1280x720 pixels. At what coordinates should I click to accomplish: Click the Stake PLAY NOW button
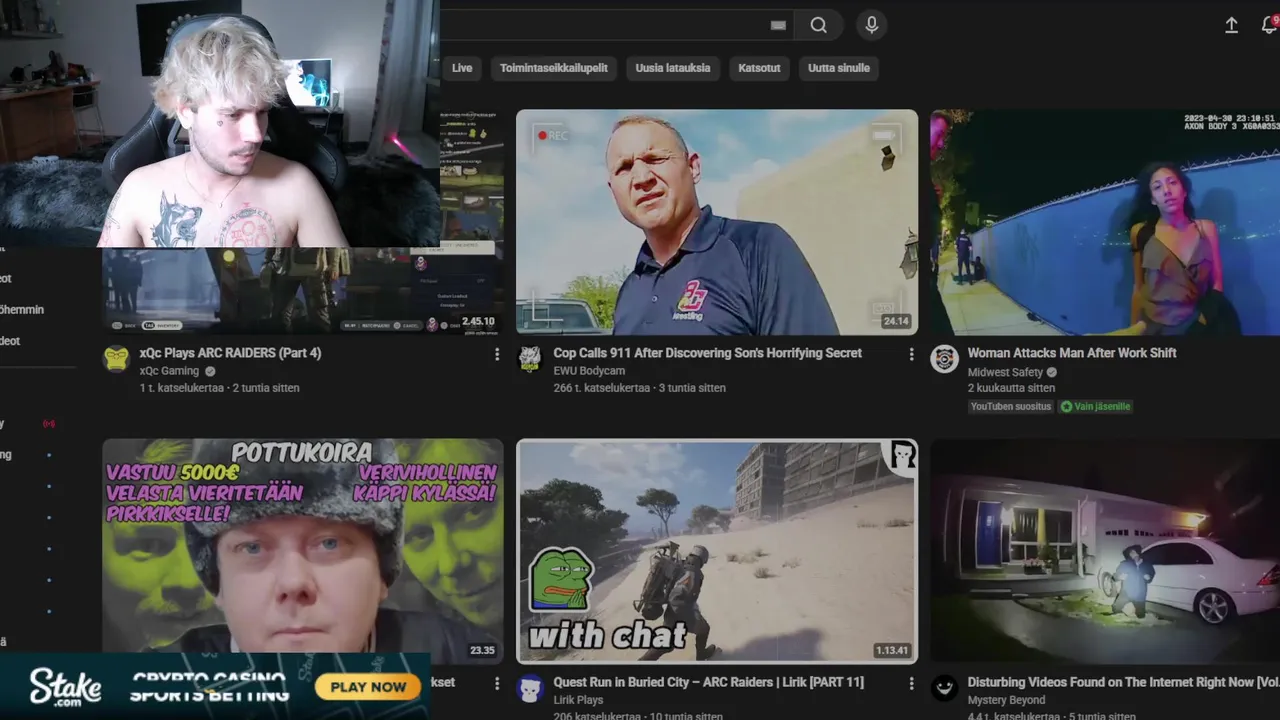pyautogui.click(x=368, y=687)
